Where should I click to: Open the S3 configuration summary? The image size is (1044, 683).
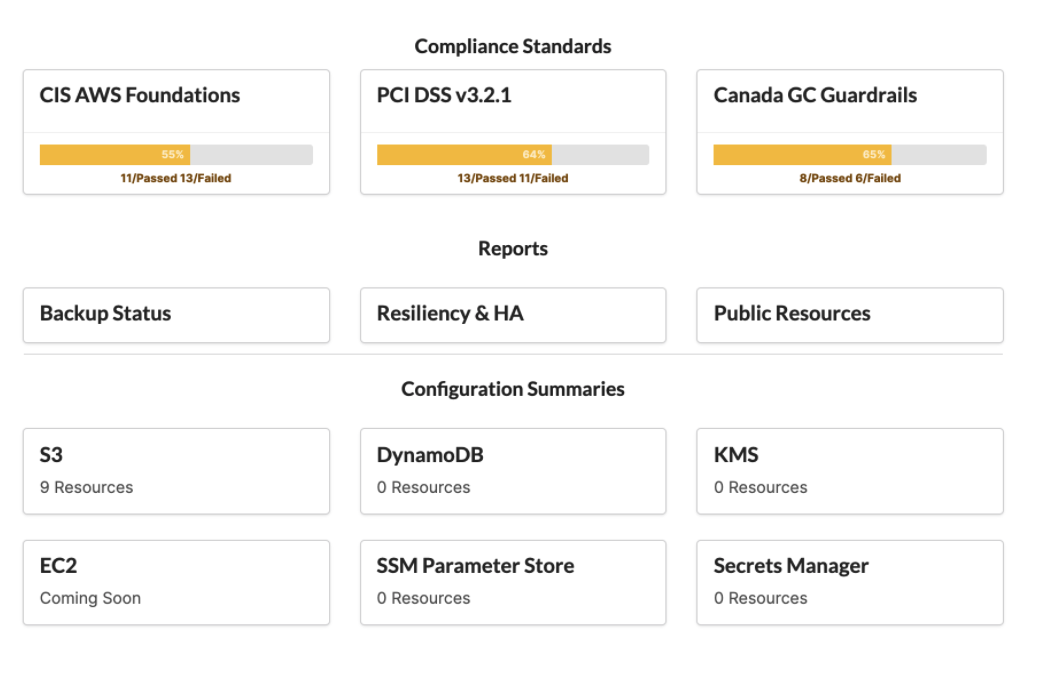[51, 456]
